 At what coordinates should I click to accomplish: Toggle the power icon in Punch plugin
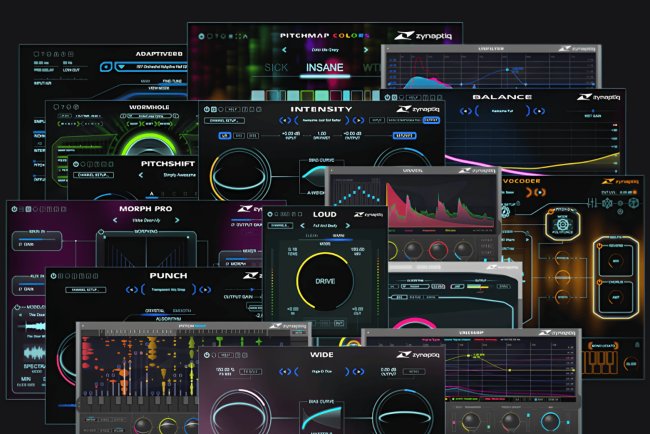click(53, 276)
